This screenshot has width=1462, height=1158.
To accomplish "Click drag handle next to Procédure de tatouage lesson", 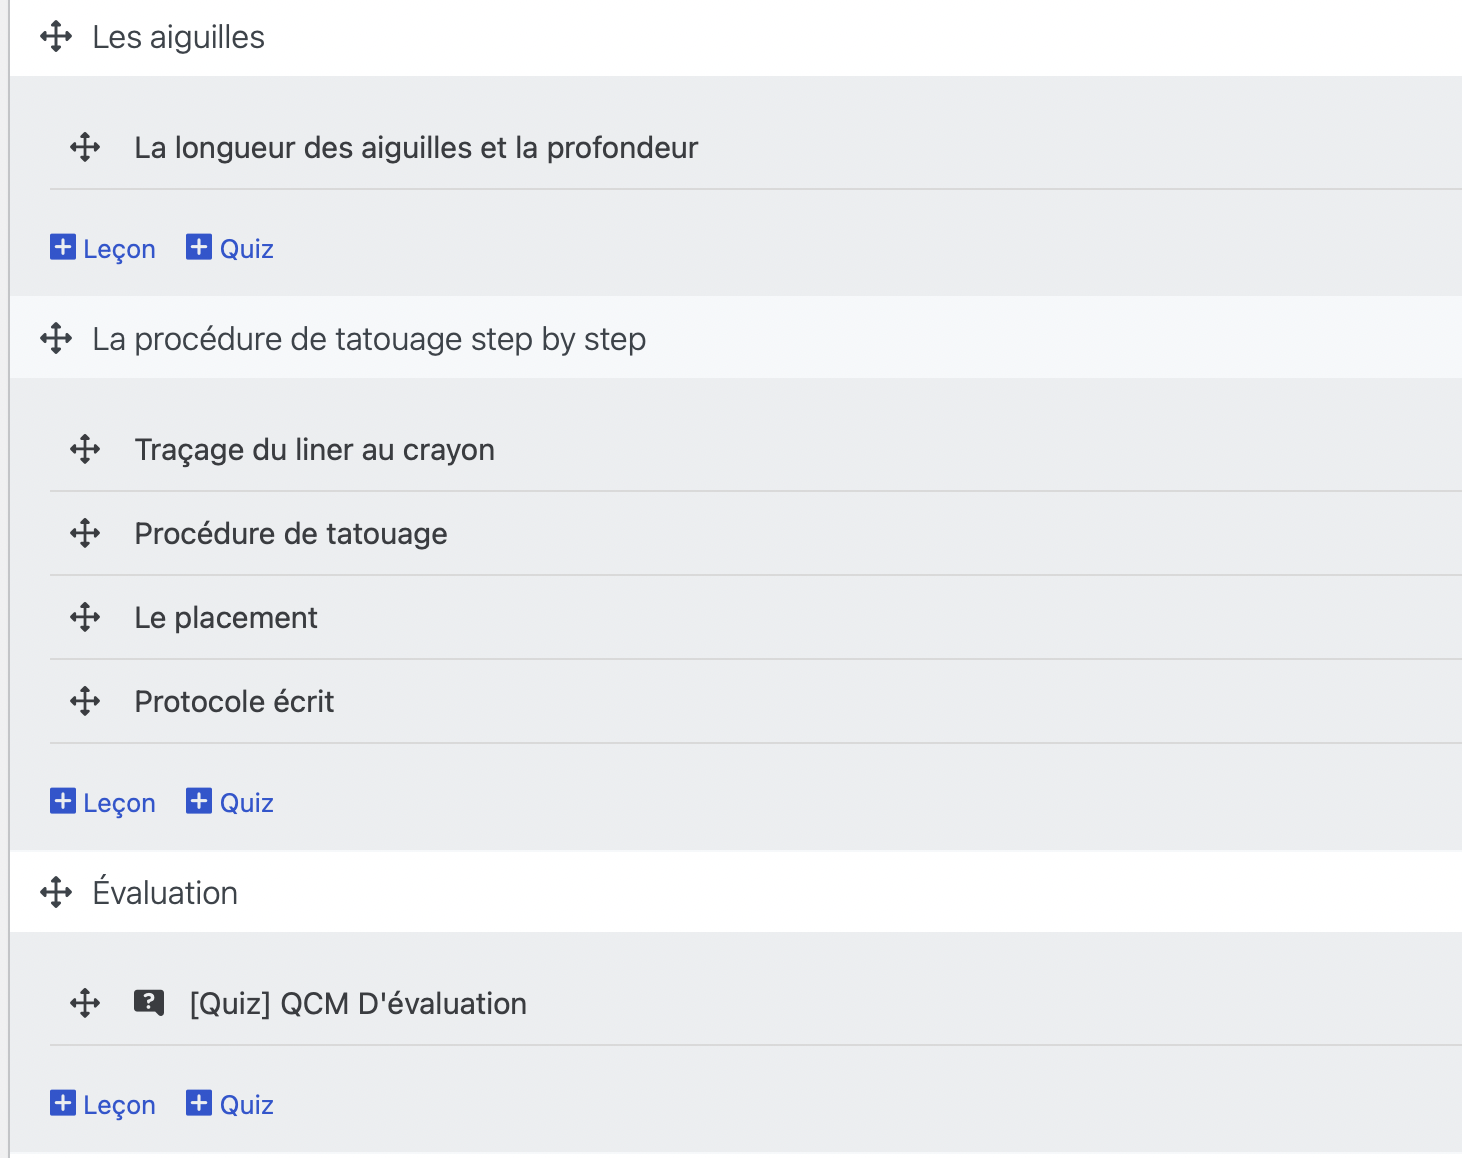I will click(85, 534).
